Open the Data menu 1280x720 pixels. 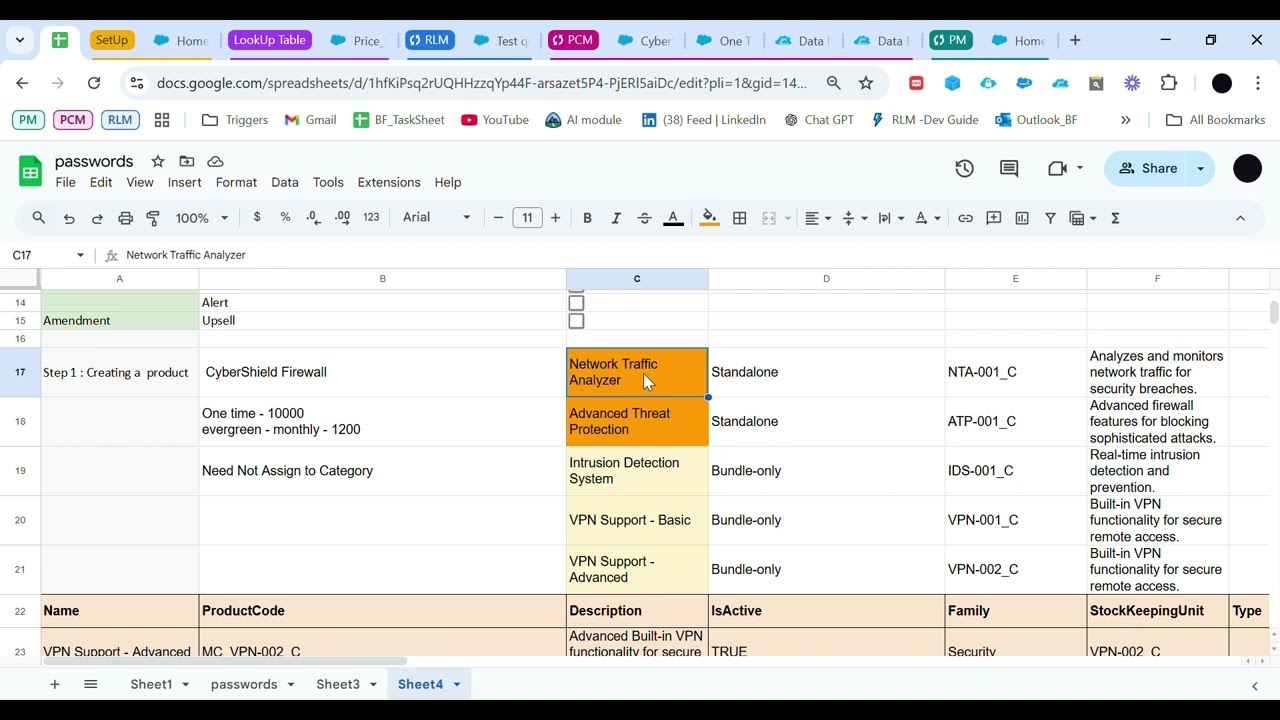(285, 183)
